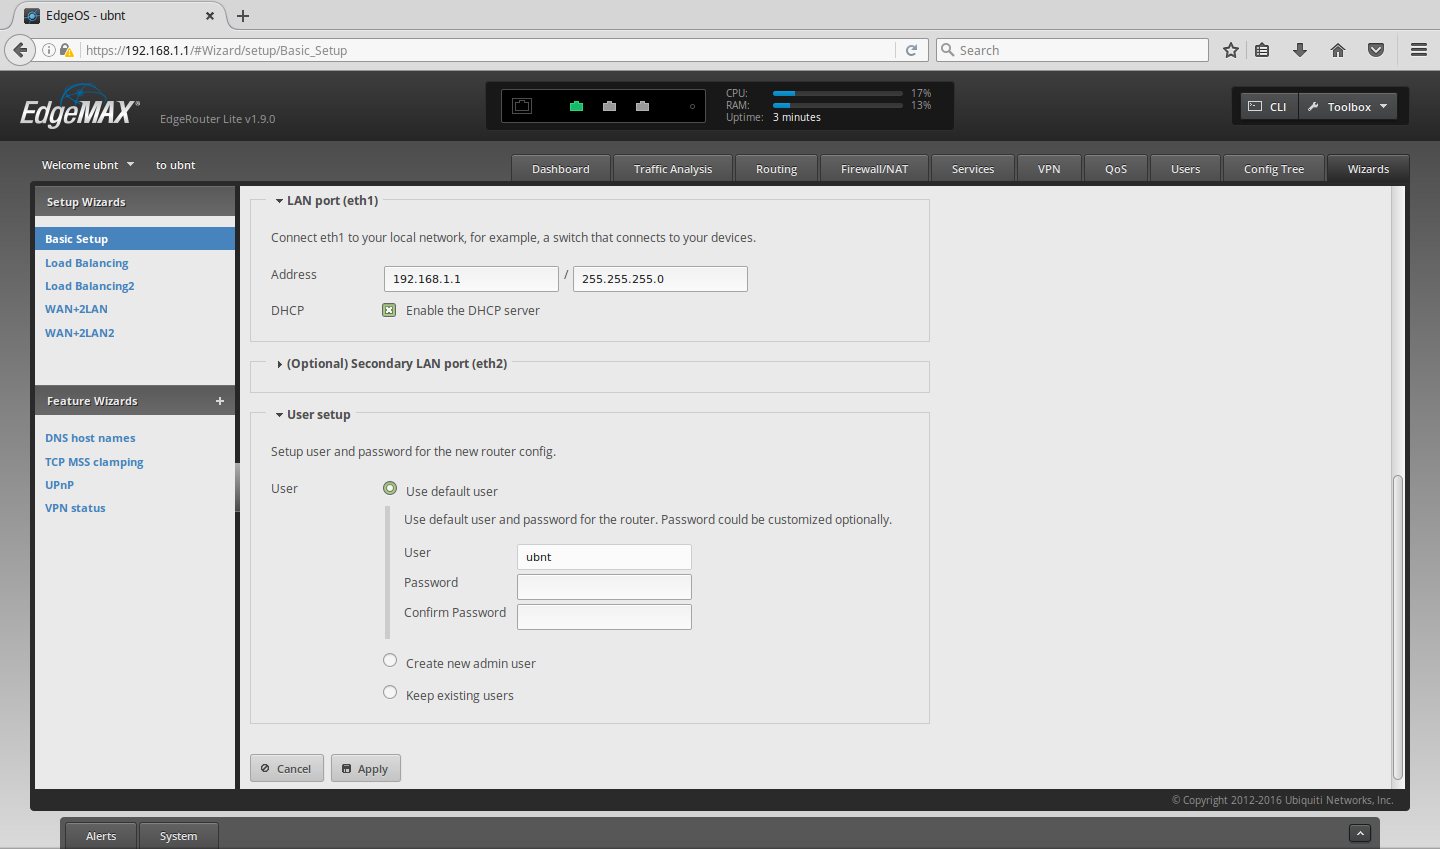Viewport: 1440px width, 849px height.
Task: Click the Firefox bookmark star icon
Action: point(1231,50)
